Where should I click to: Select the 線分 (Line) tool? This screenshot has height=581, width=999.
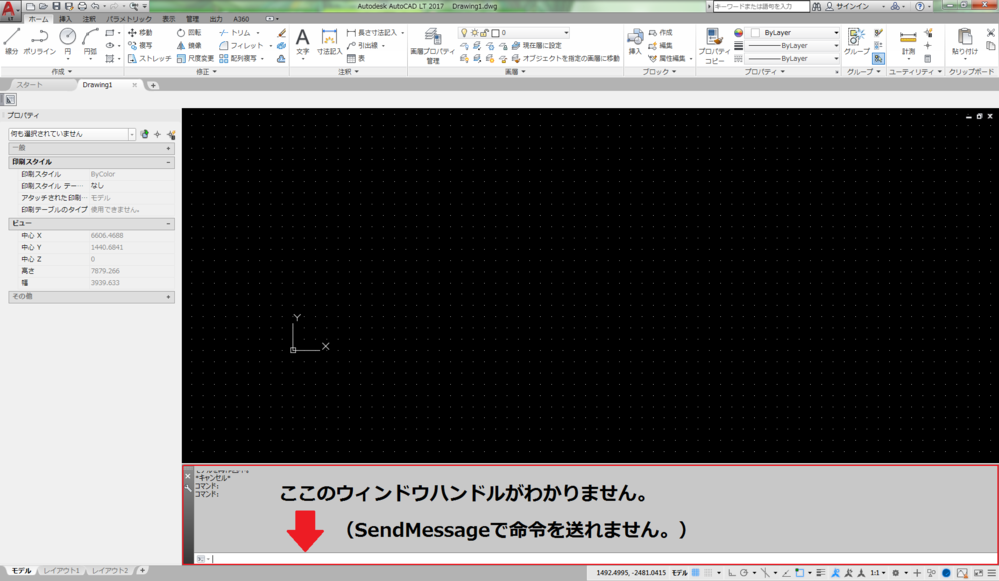click(12, 39)
